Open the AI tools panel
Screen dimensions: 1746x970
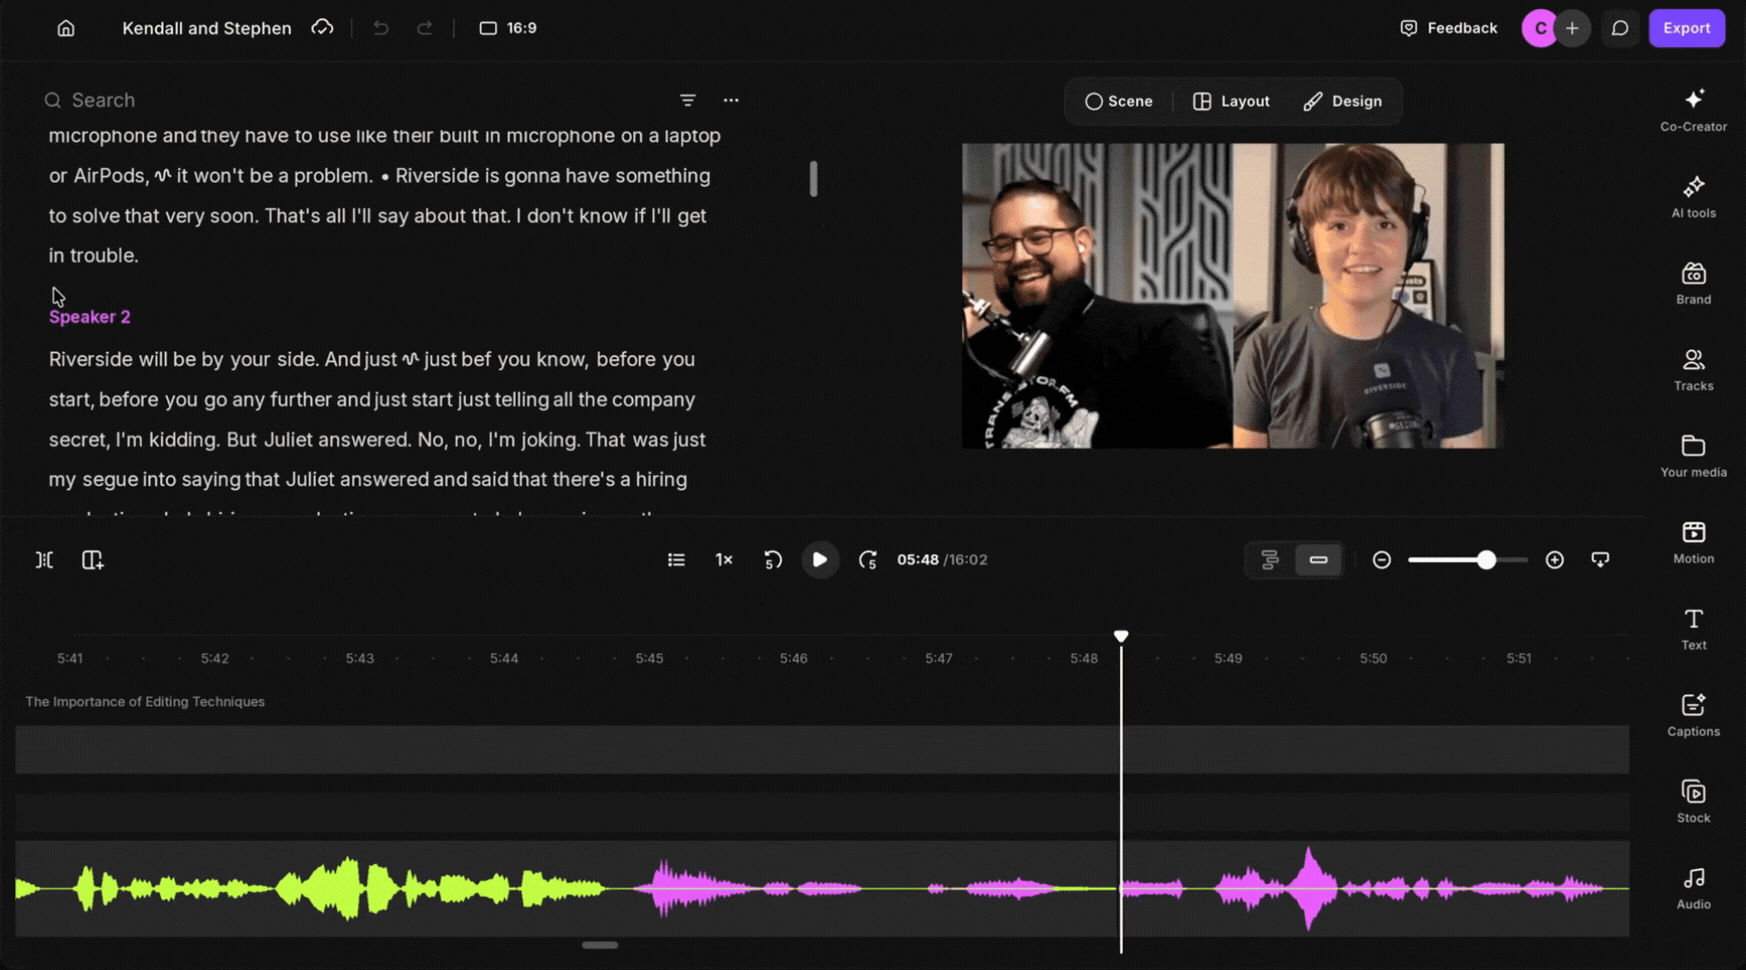point(1693,197)
